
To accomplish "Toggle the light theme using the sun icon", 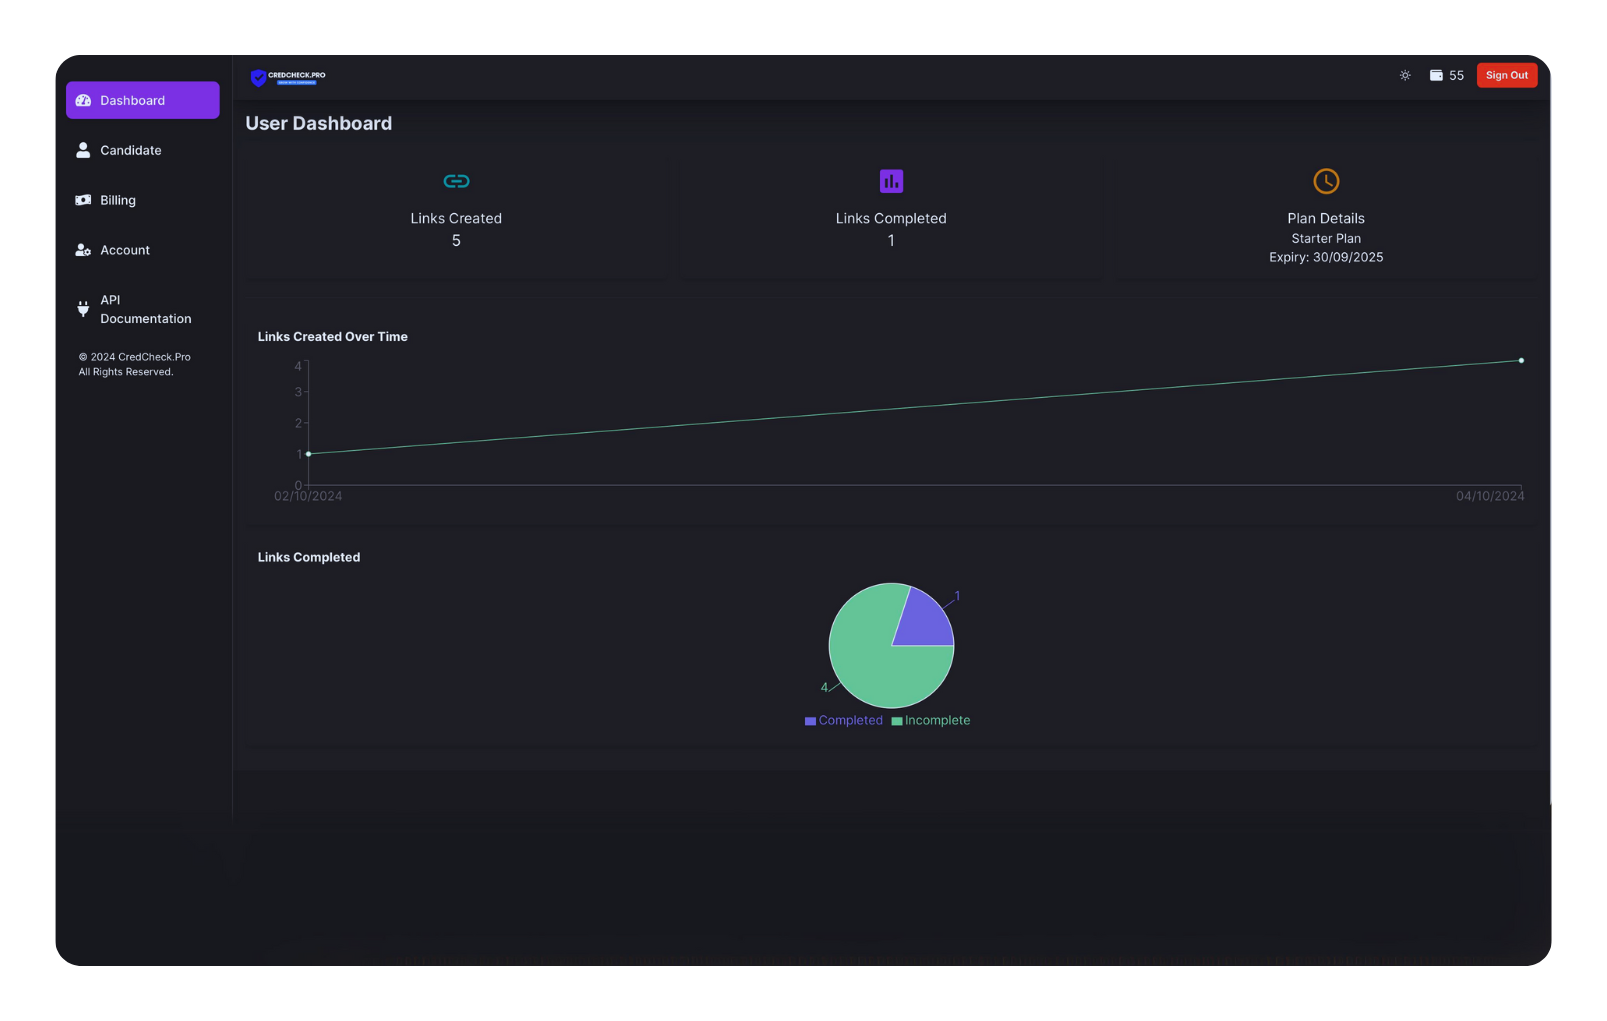I will coord(1404,75).
